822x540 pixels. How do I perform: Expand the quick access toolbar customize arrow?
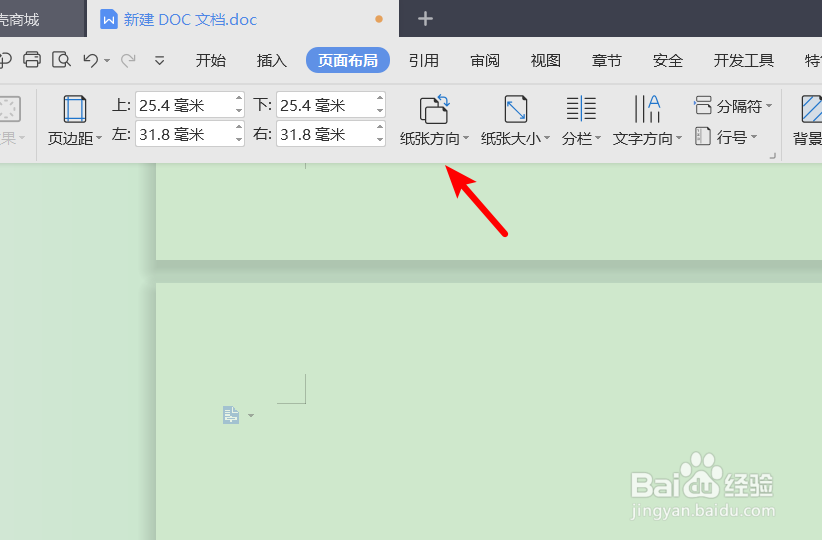click(159, 61)
